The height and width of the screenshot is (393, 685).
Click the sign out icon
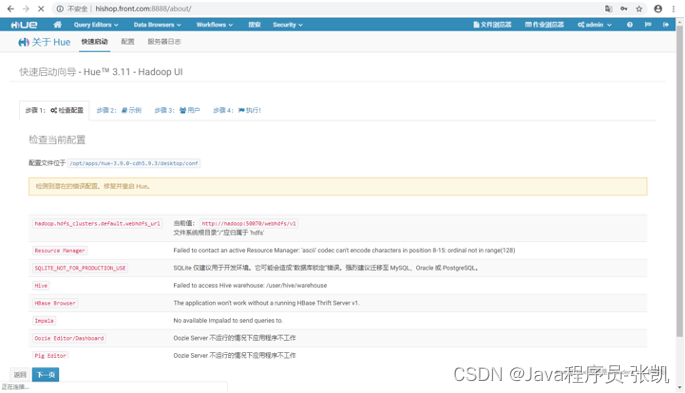[x=666, y=25]
